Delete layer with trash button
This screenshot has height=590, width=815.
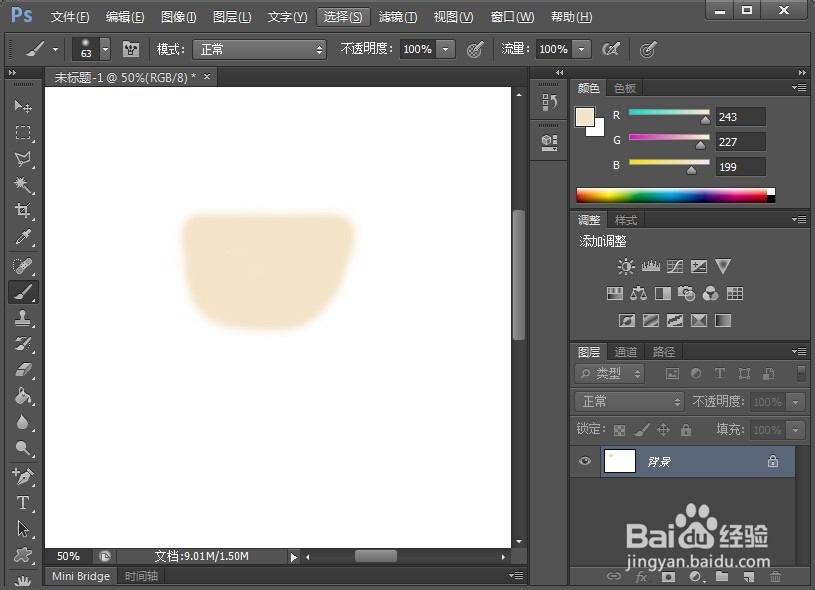pos(775,576)
